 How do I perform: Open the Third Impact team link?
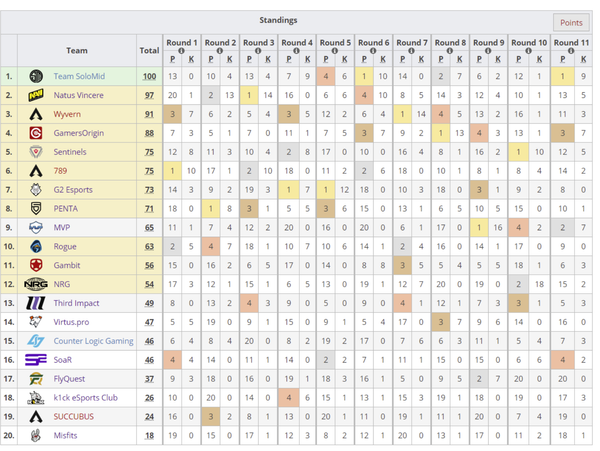(x=76, y=303)
